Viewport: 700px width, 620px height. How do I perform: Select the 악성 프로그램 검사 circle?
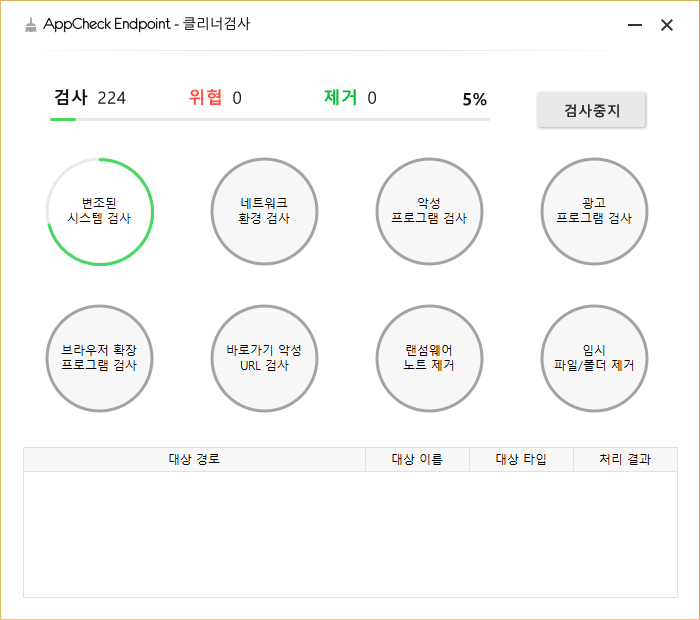coord(429,212)
